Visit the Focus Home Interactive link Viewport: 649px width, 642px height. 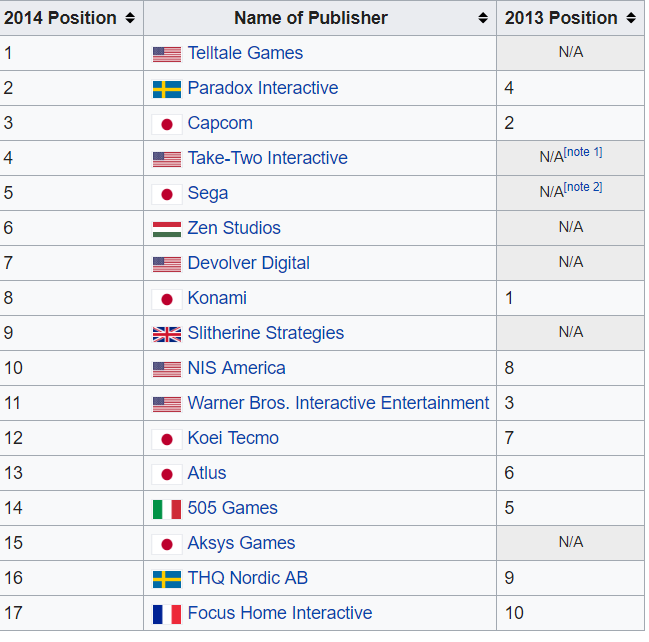click(x=280, y=613)
